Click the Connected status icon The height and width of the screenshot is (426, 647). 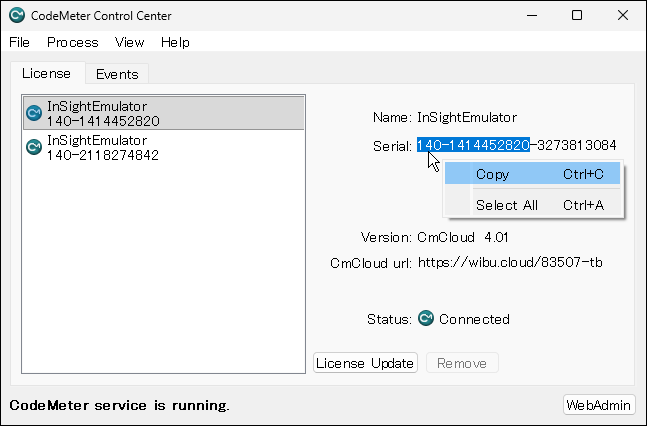coord(426,318)
